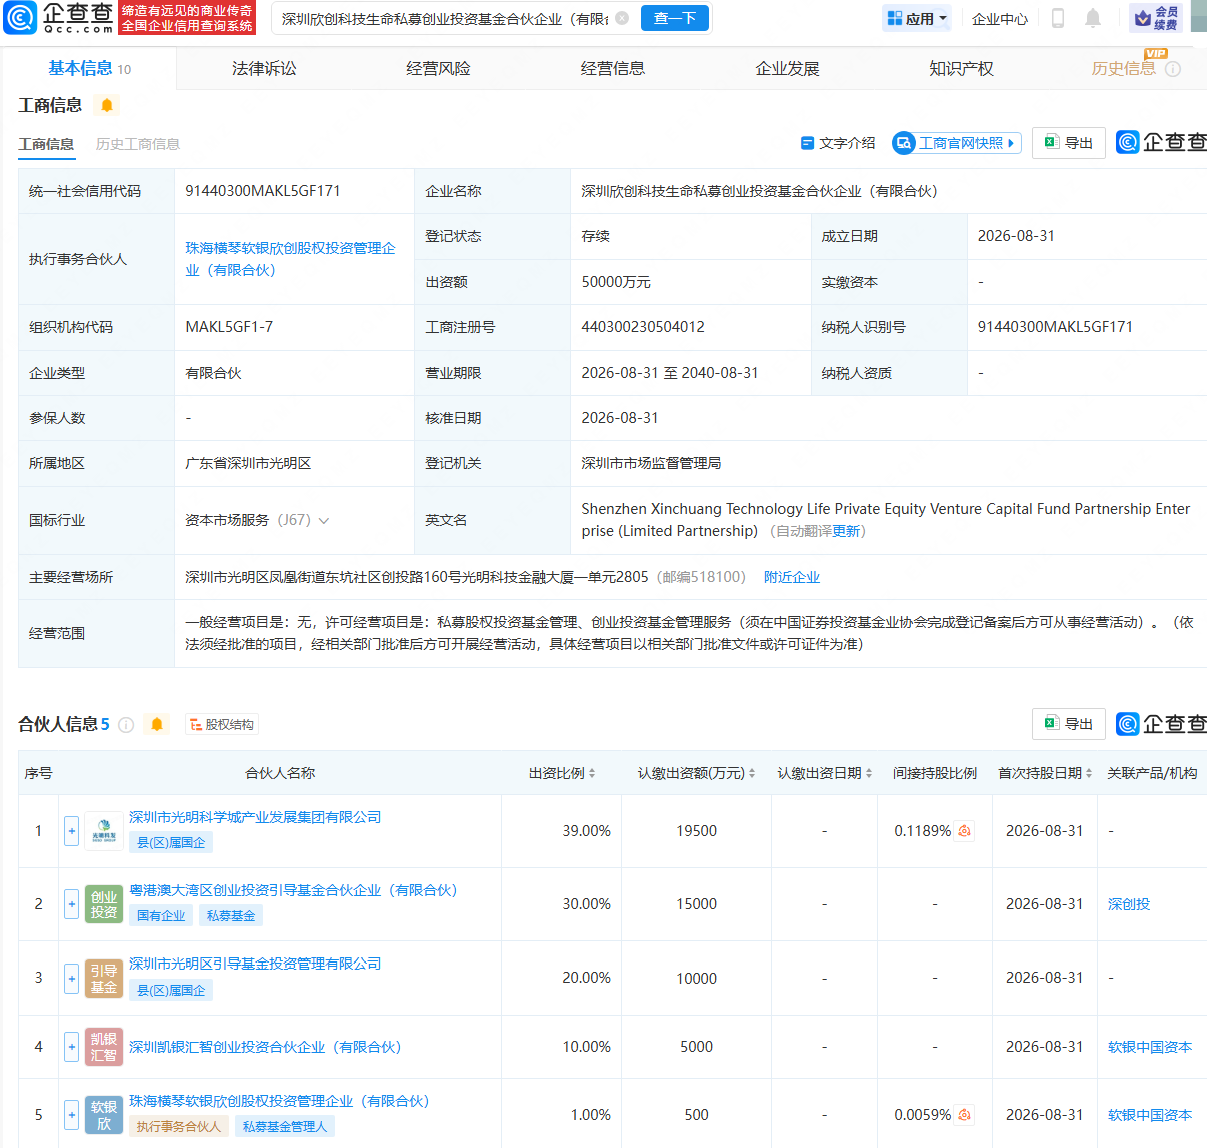Switch to 法律诉讼 tab
Image resolution: width=1207 pixels, height=1148 pixels.
point(264,69)
